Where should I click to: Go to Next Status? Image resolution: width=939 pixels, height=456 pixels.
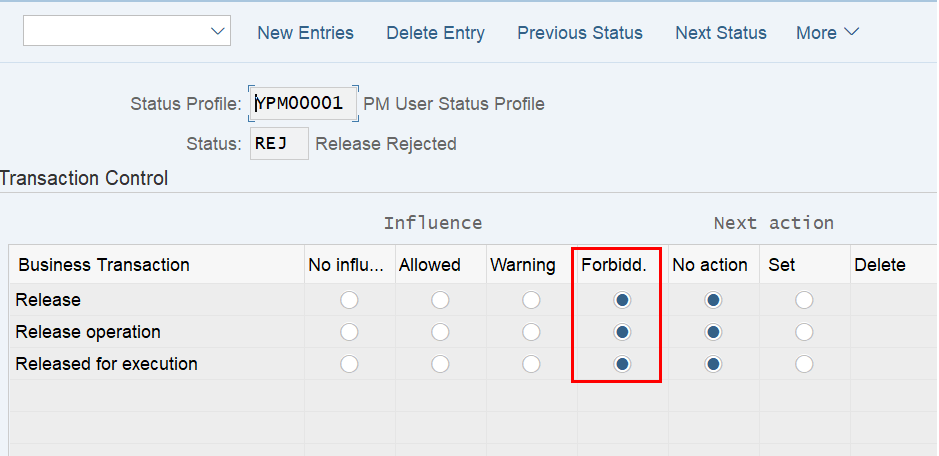pos(721,32)
